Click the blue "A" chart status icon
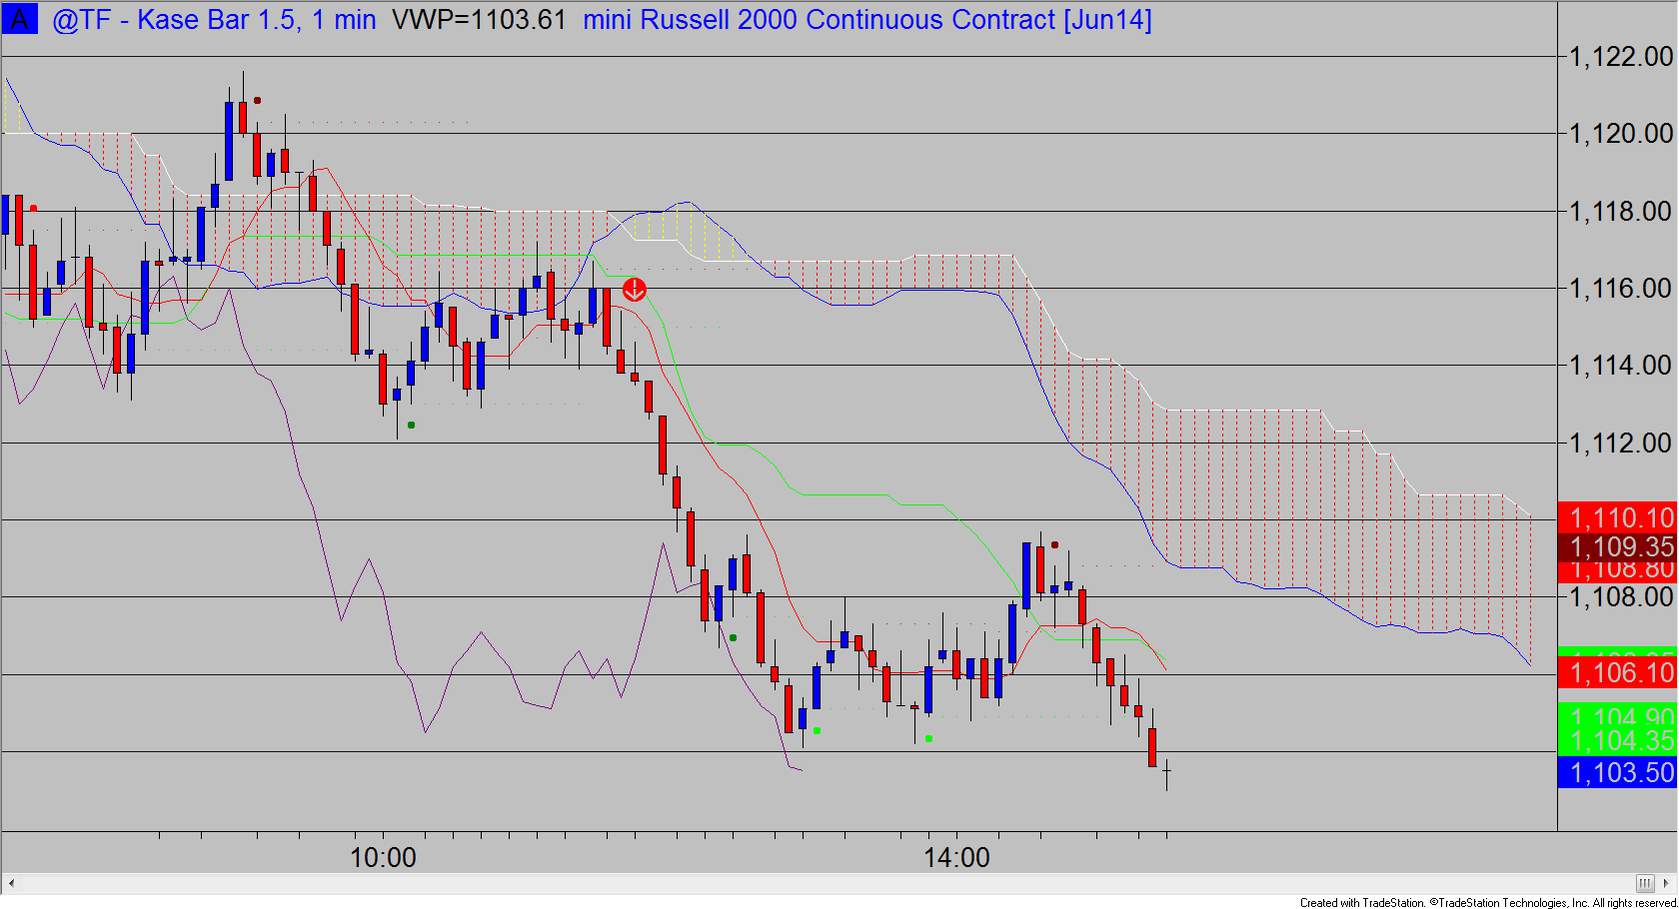1679x909 pixels. click(x=19, y=19)
